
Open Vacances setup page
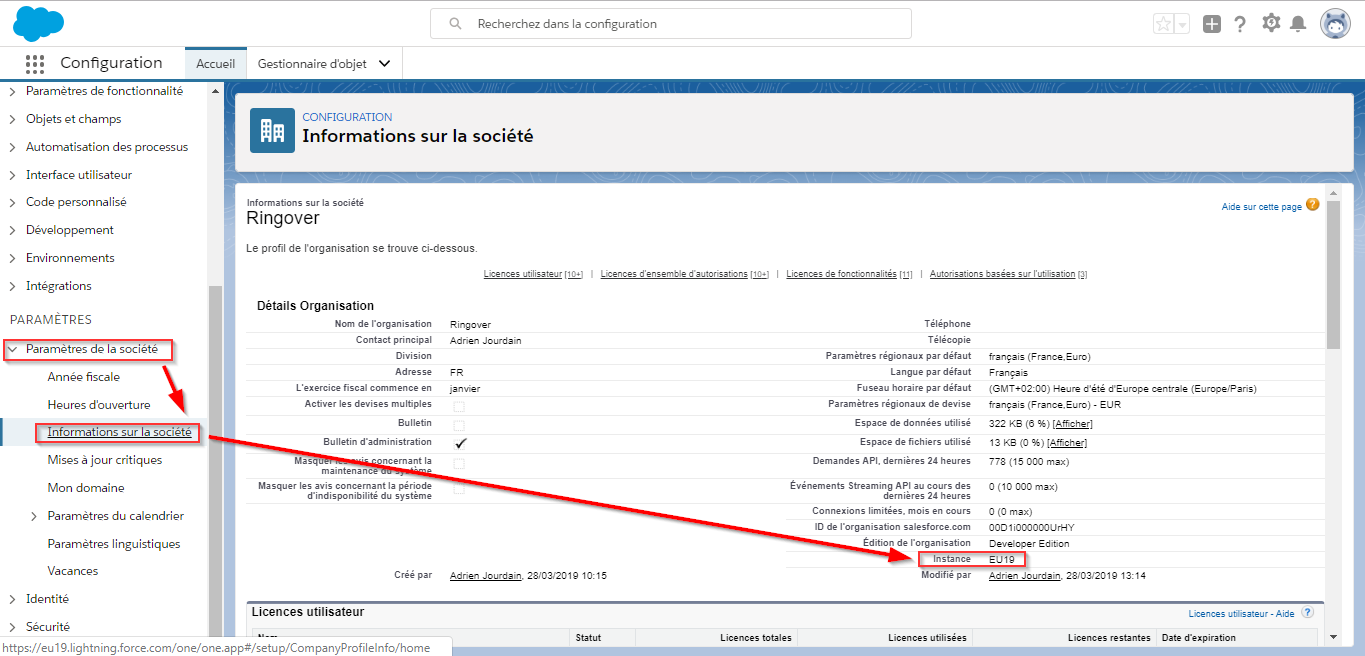tap(73, 571)
